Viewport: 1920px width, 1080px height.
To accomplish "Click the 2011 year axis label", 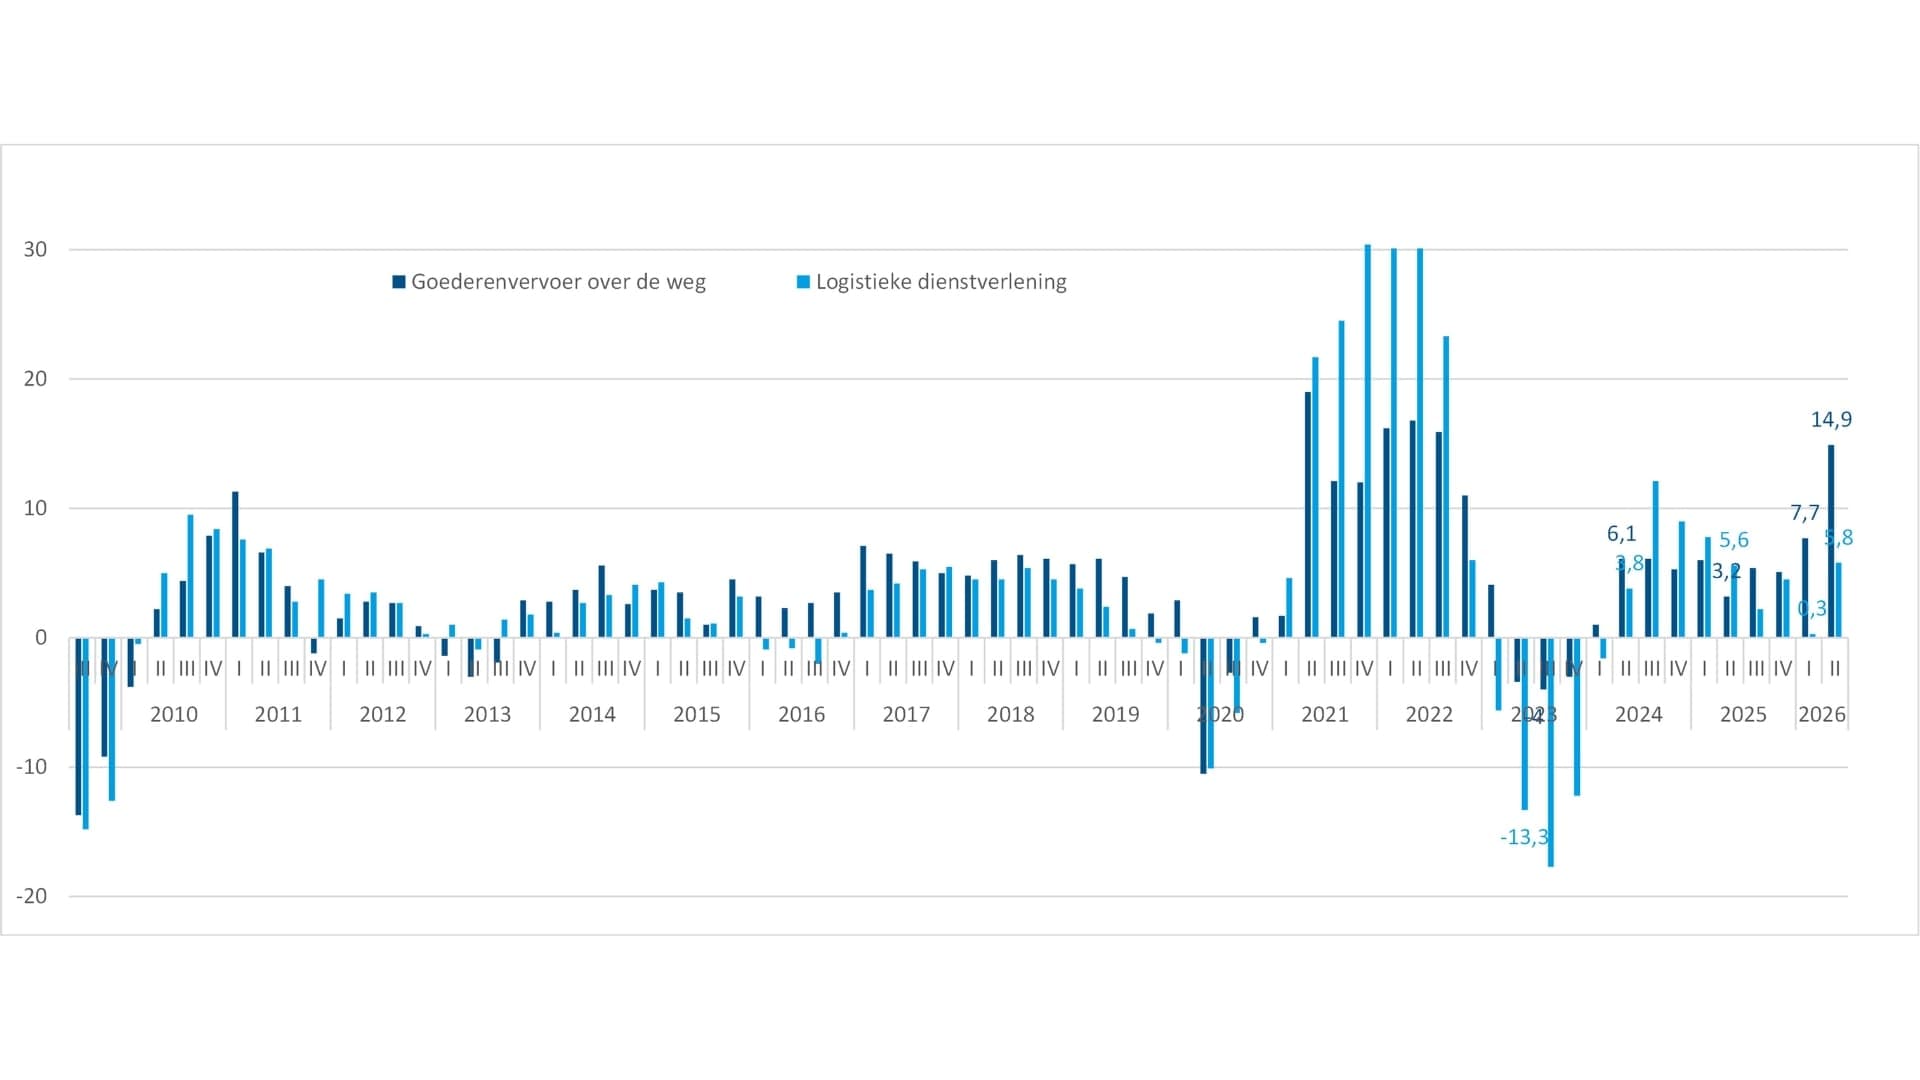I will click(278, 714).
